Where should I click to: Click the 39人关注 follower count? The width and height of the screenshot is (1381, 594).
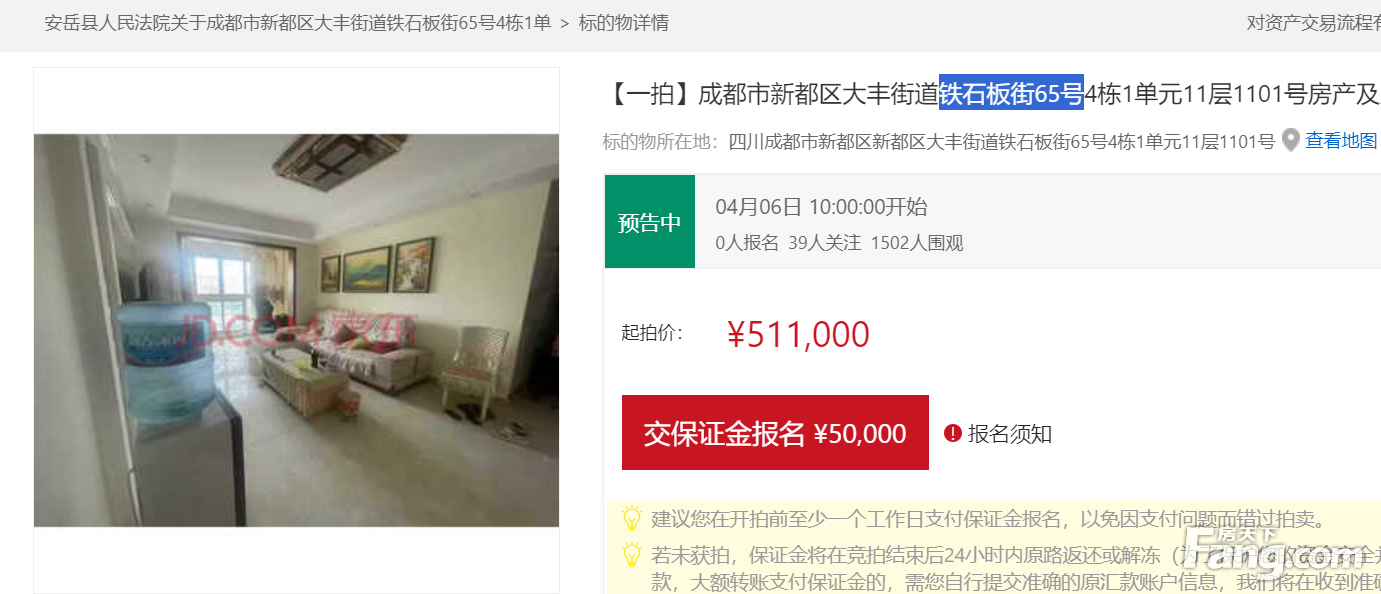point(824,243)
